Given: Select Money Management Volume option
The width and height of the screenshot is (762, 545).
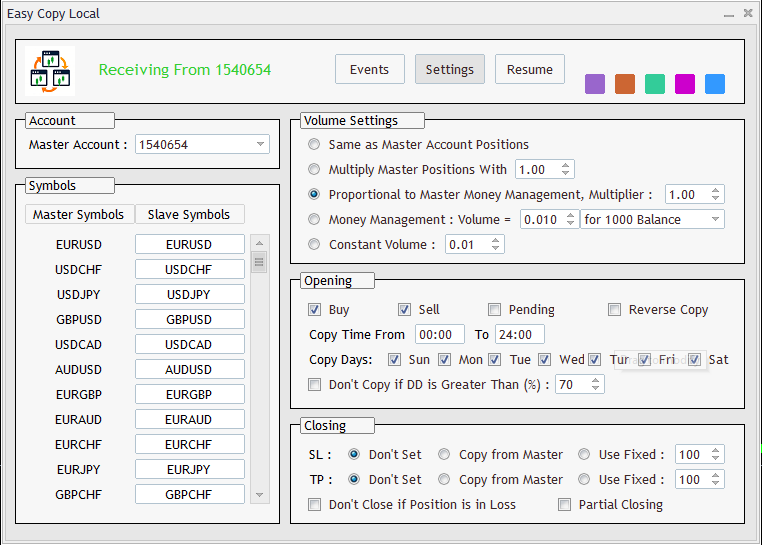Looking at the screenshot, I should 314,219.
